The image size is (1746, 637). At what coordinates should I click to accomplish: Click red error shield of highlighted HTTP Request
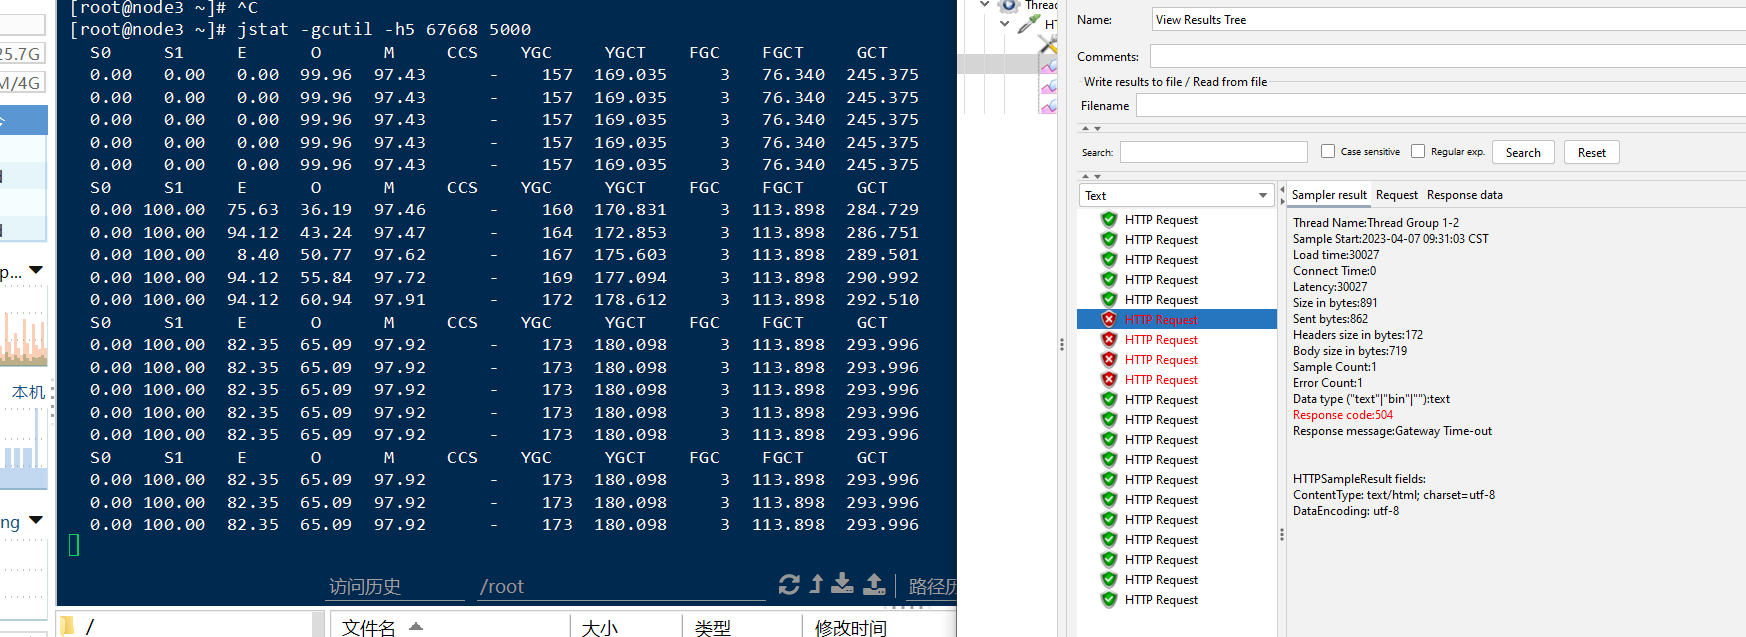(x=1109, y=319)
